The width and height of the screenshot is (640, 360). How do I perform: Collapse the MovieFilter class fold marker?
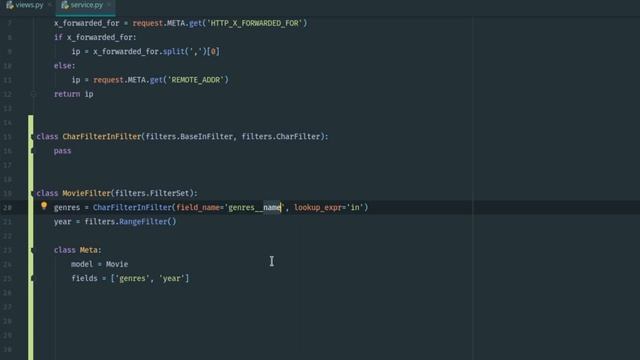click(32, 193)
